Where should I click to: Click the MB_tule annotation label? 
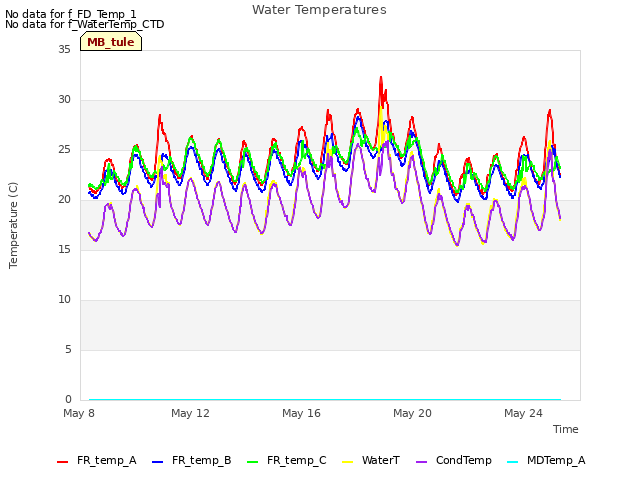pos(111,42)
